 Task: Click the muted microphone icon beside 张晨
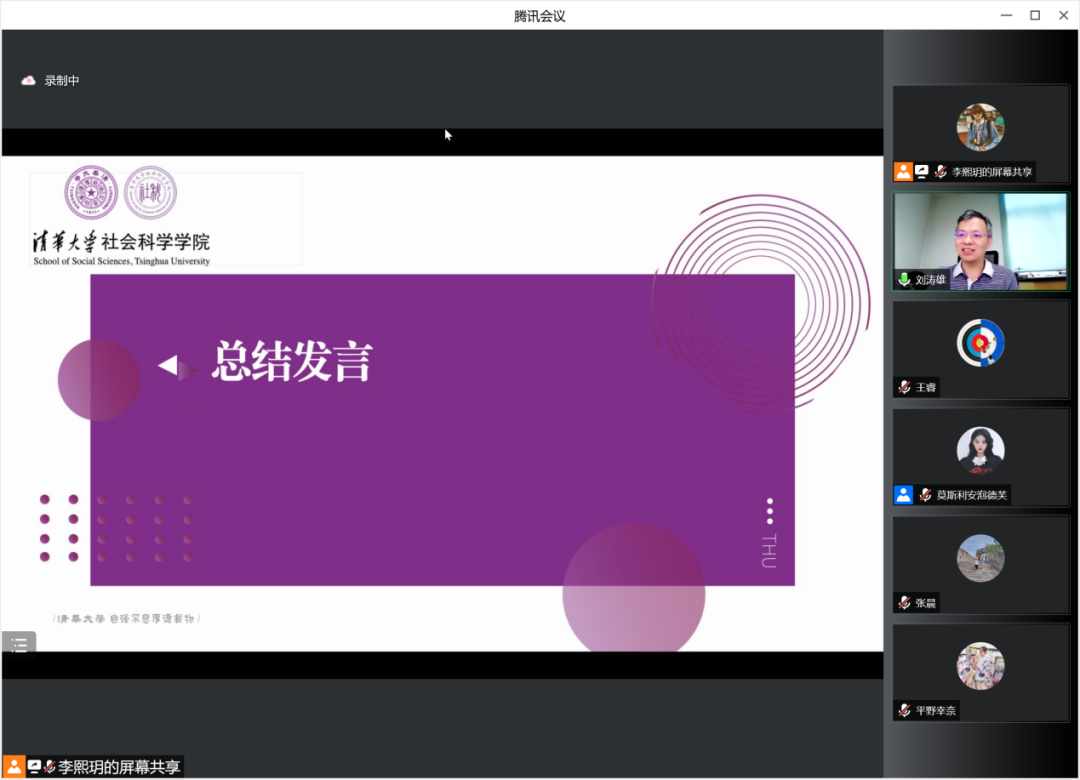[904, 603]
